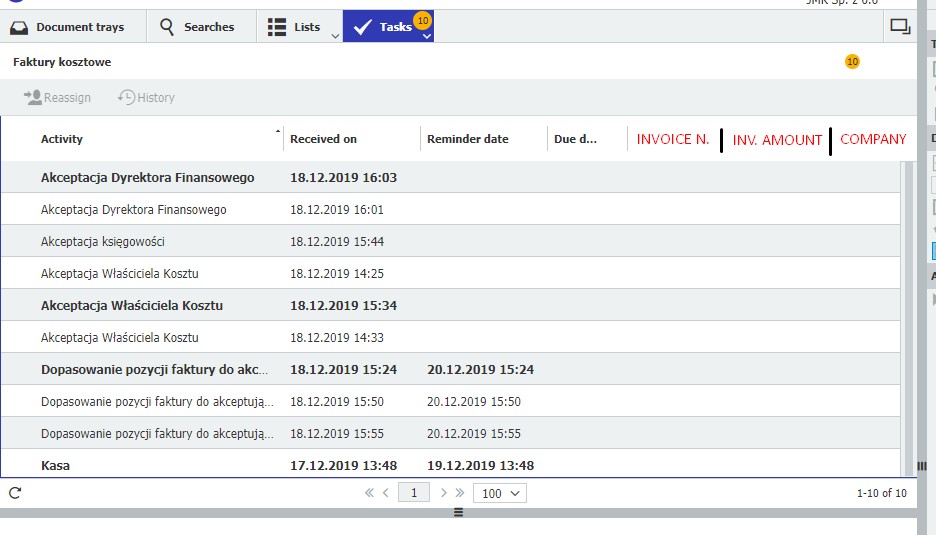Click the page number input field
This screenshot has height=535, width=936.
(x=413, y=493)
